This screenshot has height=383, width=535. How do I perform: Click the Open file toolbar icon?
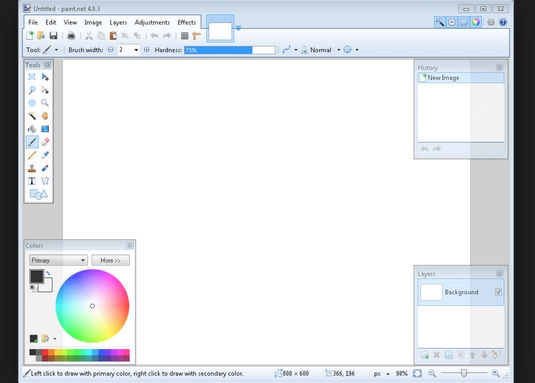click(x=41, y=35)
